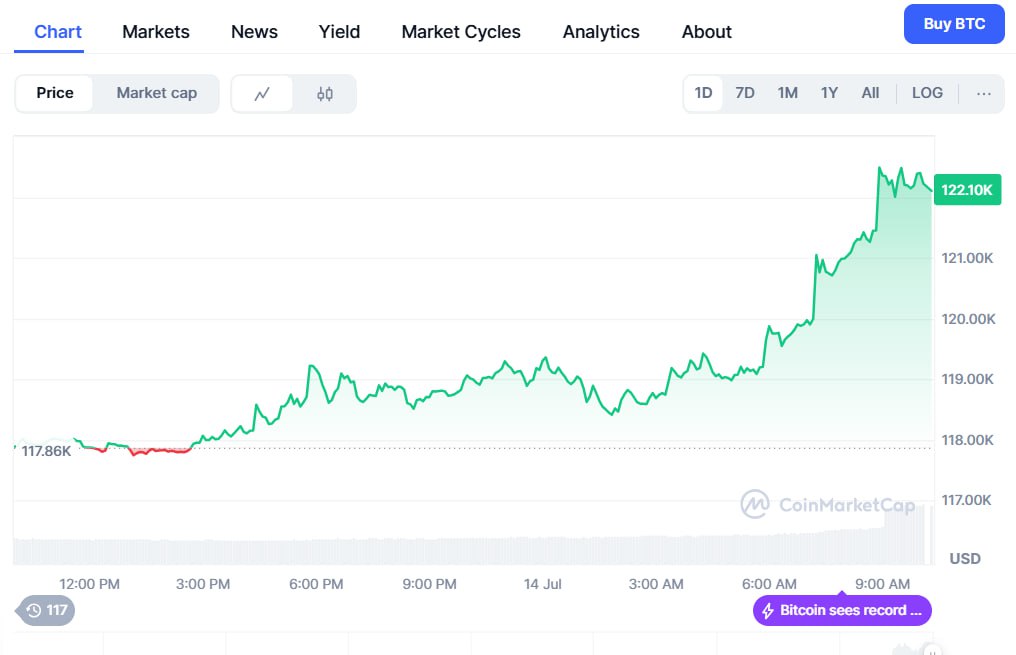Enable LOG scale on chart
This screenshot has height=655, width=1016.
pyautogui.click(x=926, y=93)
